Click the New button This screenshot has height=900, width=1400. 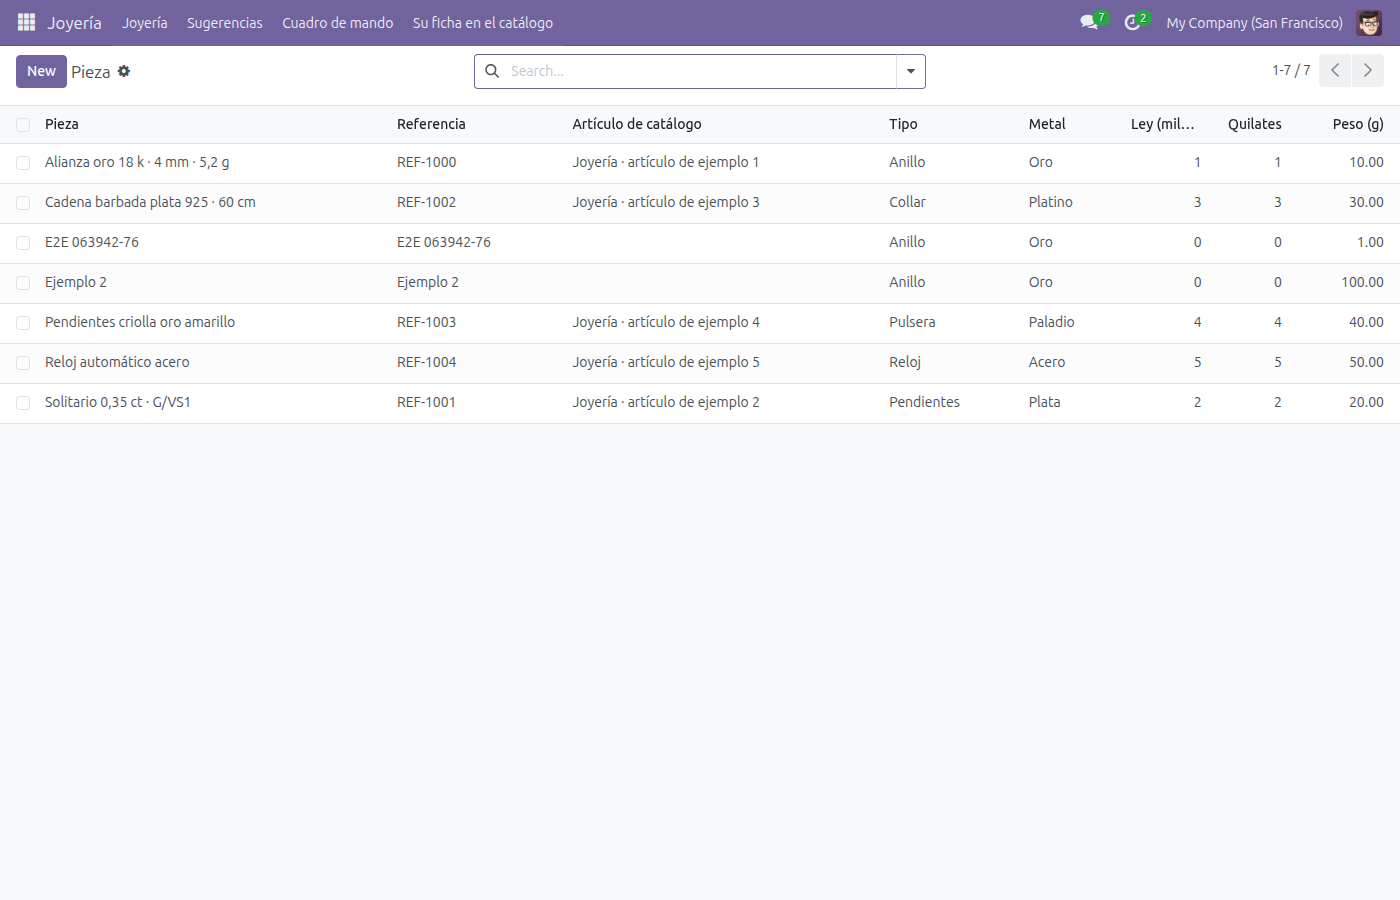[41, 71]
